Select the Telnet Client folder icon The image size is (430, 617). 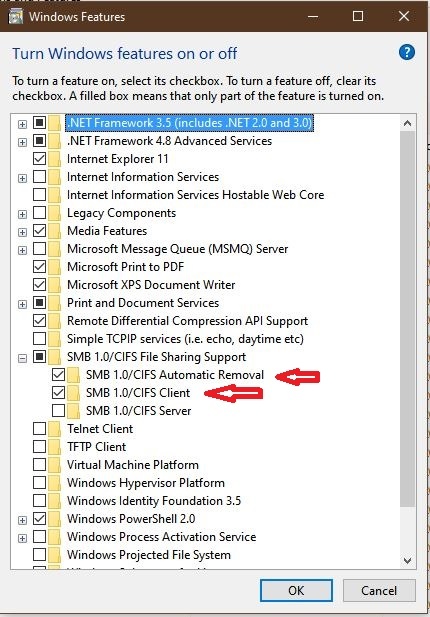[55, 429]
